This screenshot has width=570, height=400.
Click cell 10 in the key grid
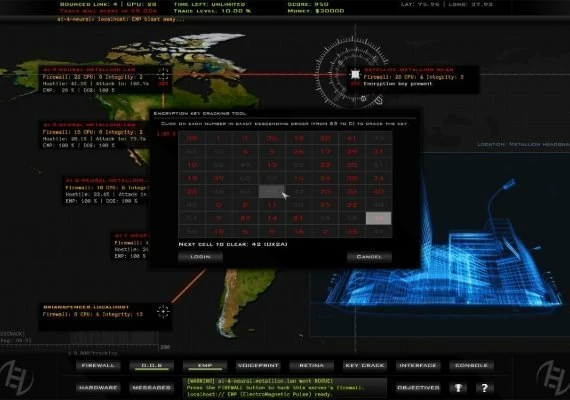point(192,165)
